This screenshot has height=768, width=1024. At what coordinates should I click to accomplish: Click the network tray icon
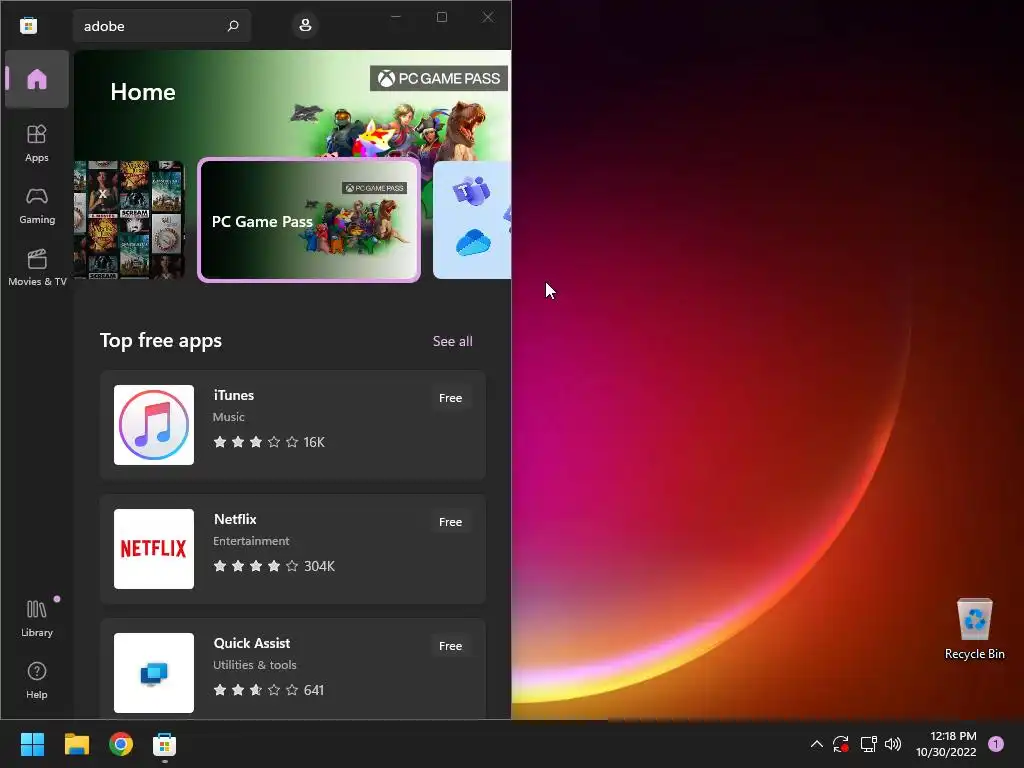868,744
